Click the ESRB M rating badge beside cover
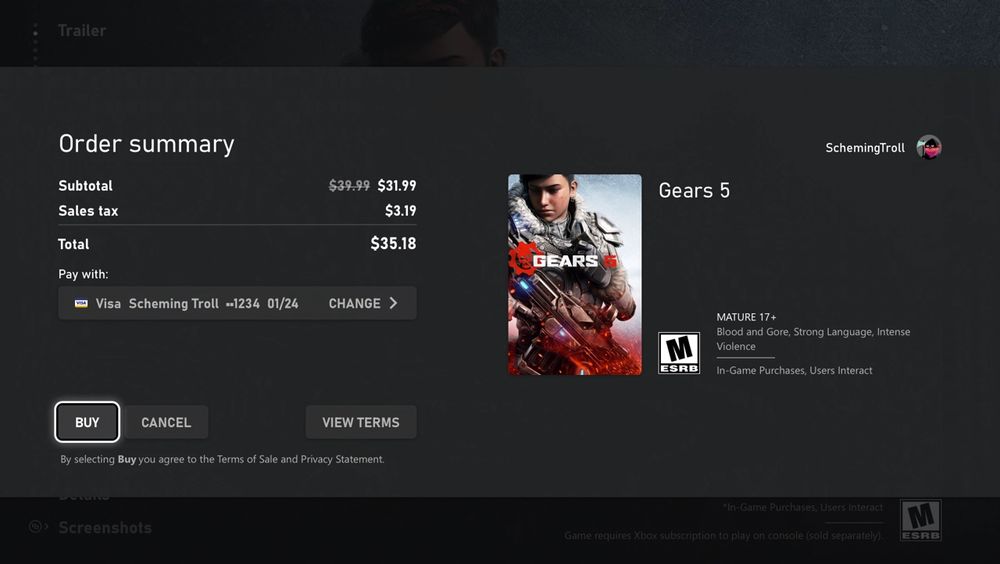Viewport: 1000px width, 564px height. click(x=679, y=353)
